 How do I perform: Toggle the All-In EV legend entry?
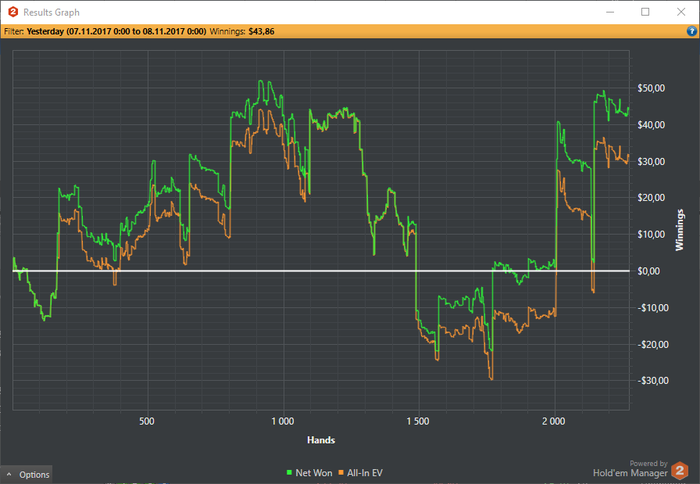[360, 473]
